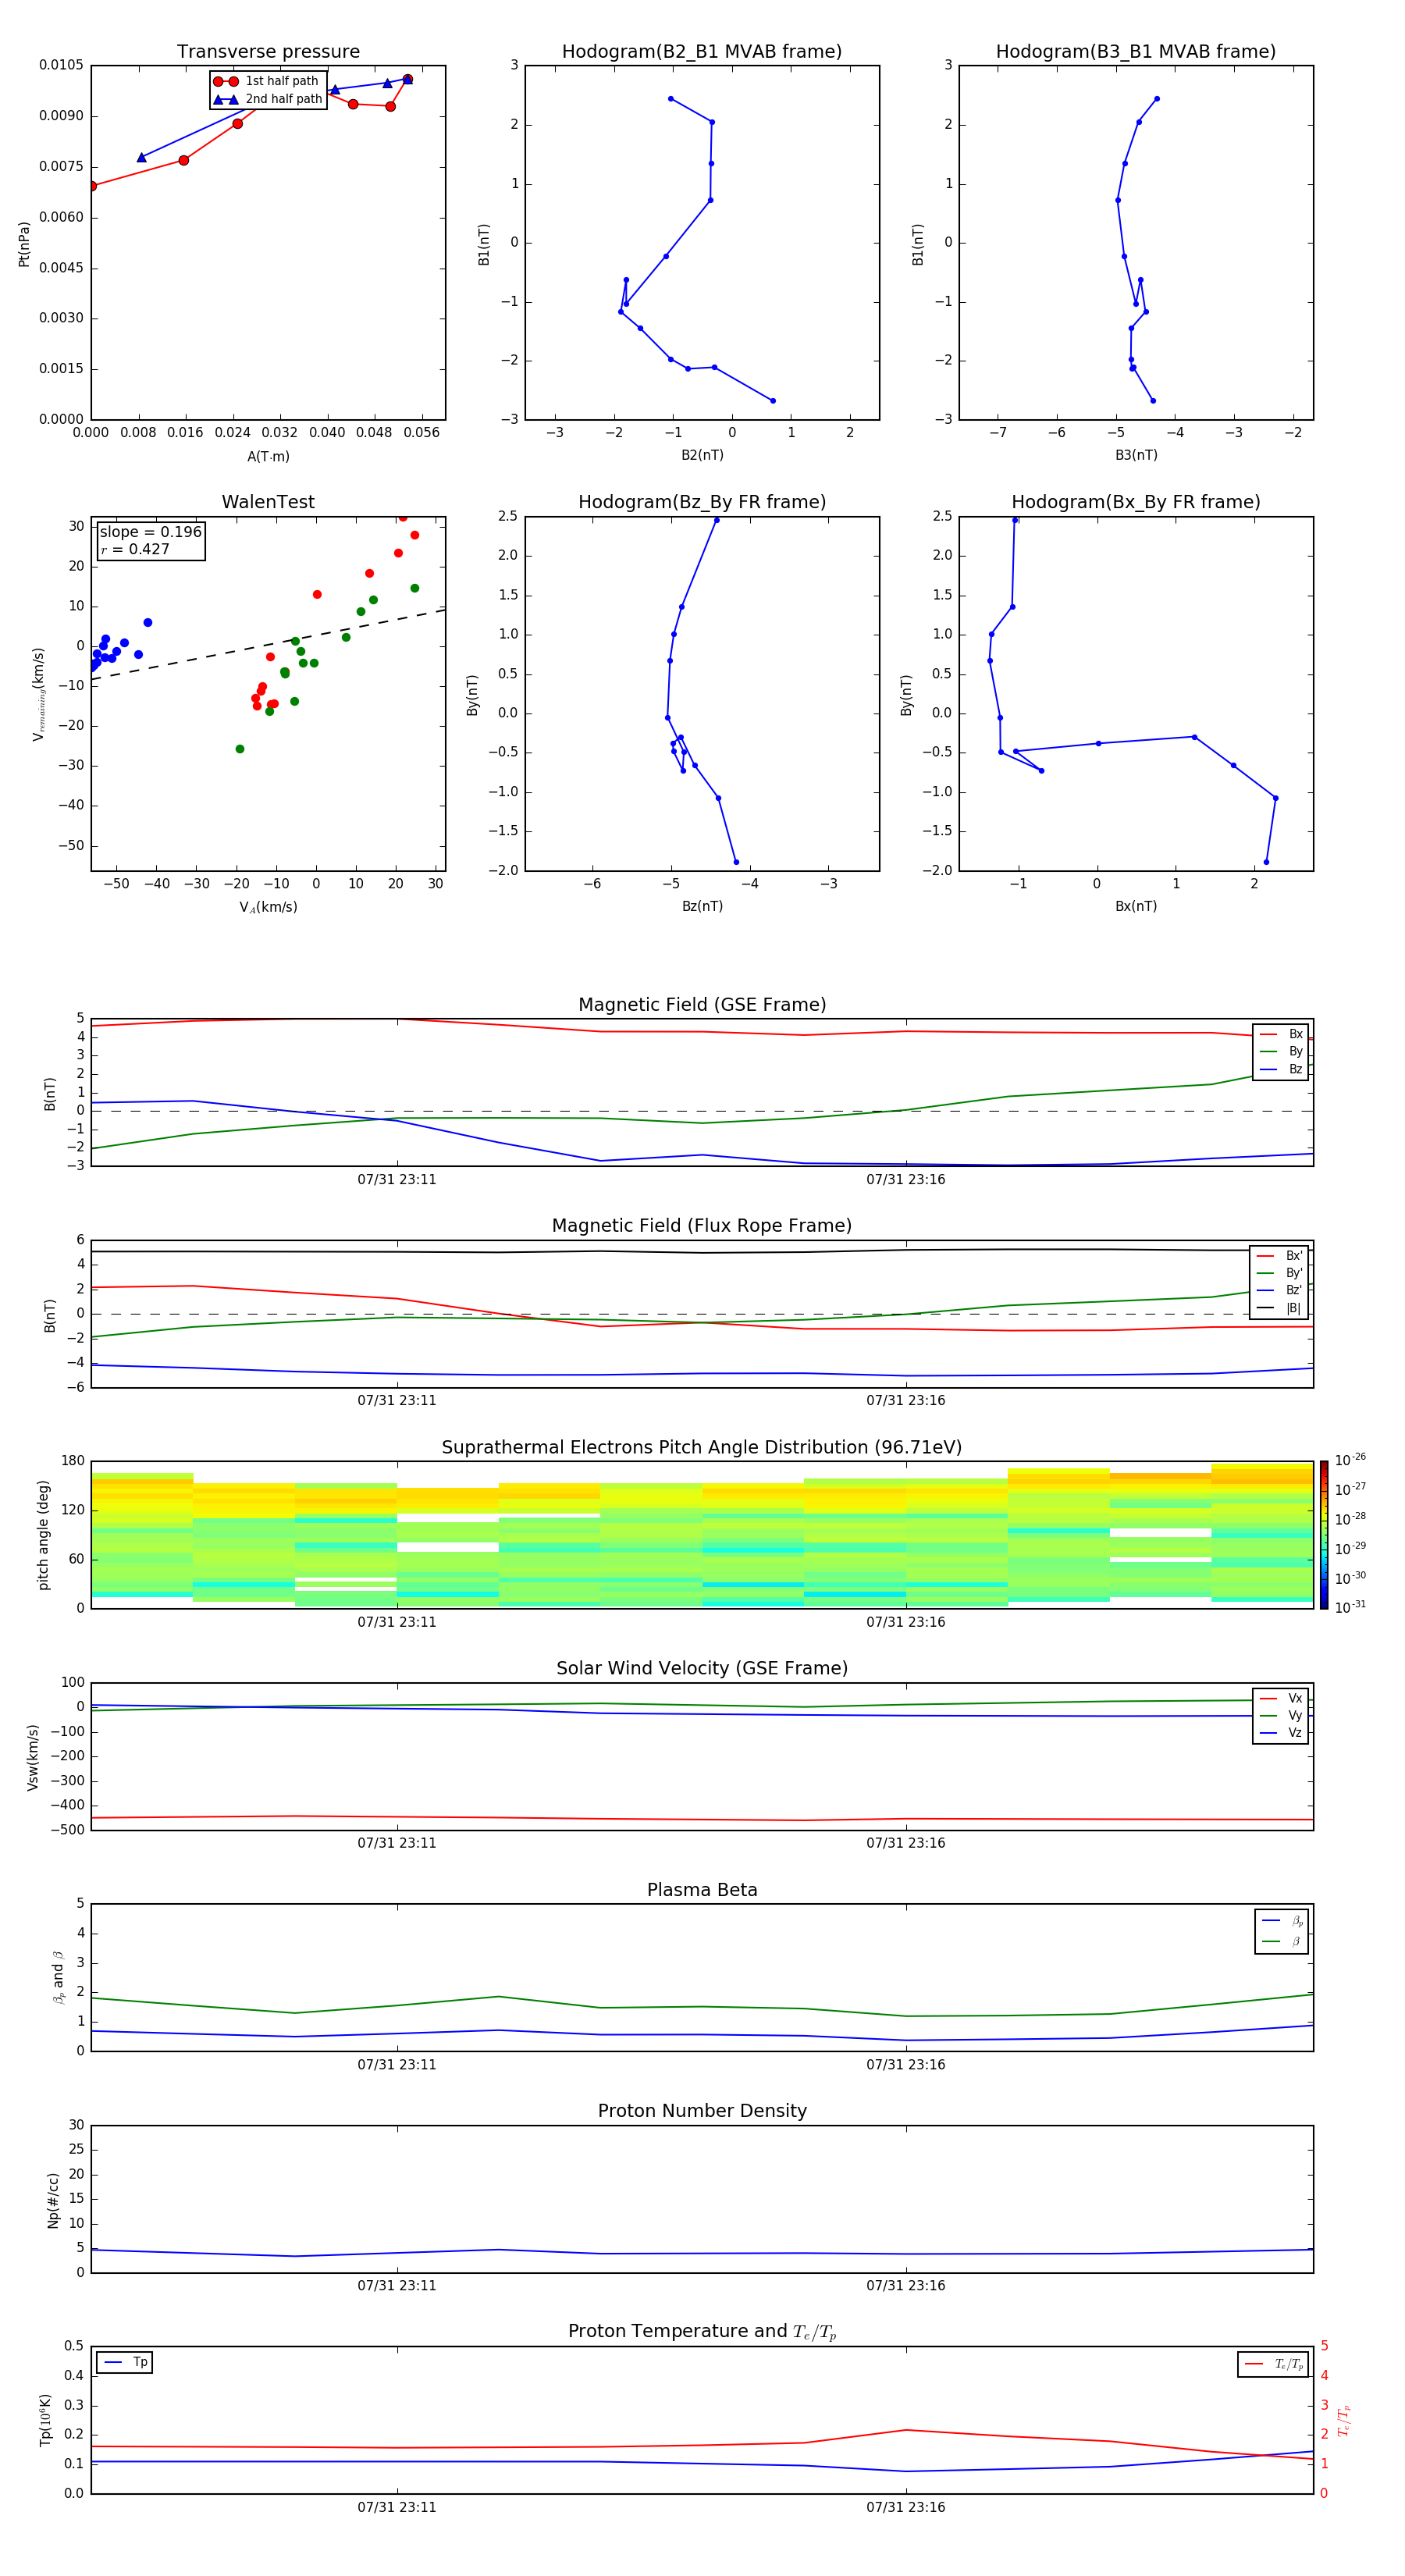The image size is (1405, 2576).
Task: Click the Magnetic Field (Flux Rope Frame) title
Action: (702, 1226)
